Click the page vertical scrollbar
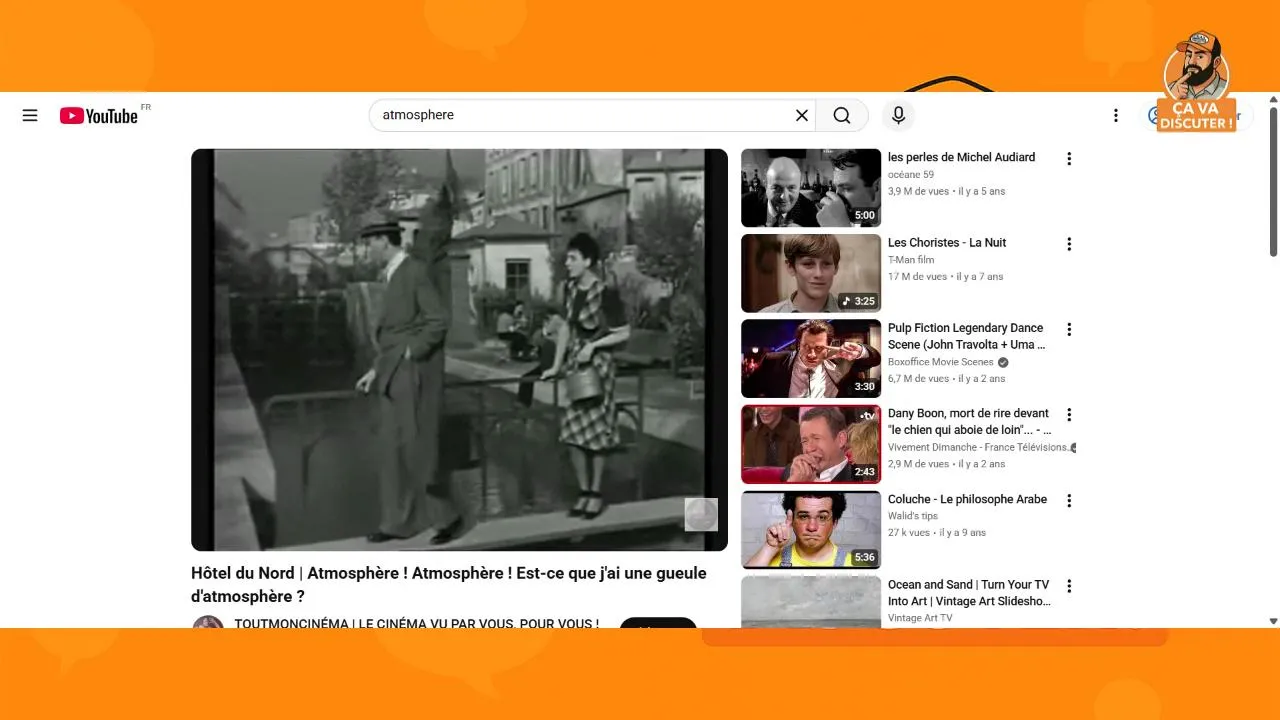Screen dimensions: 1280x720 [x=1273, y=180]
